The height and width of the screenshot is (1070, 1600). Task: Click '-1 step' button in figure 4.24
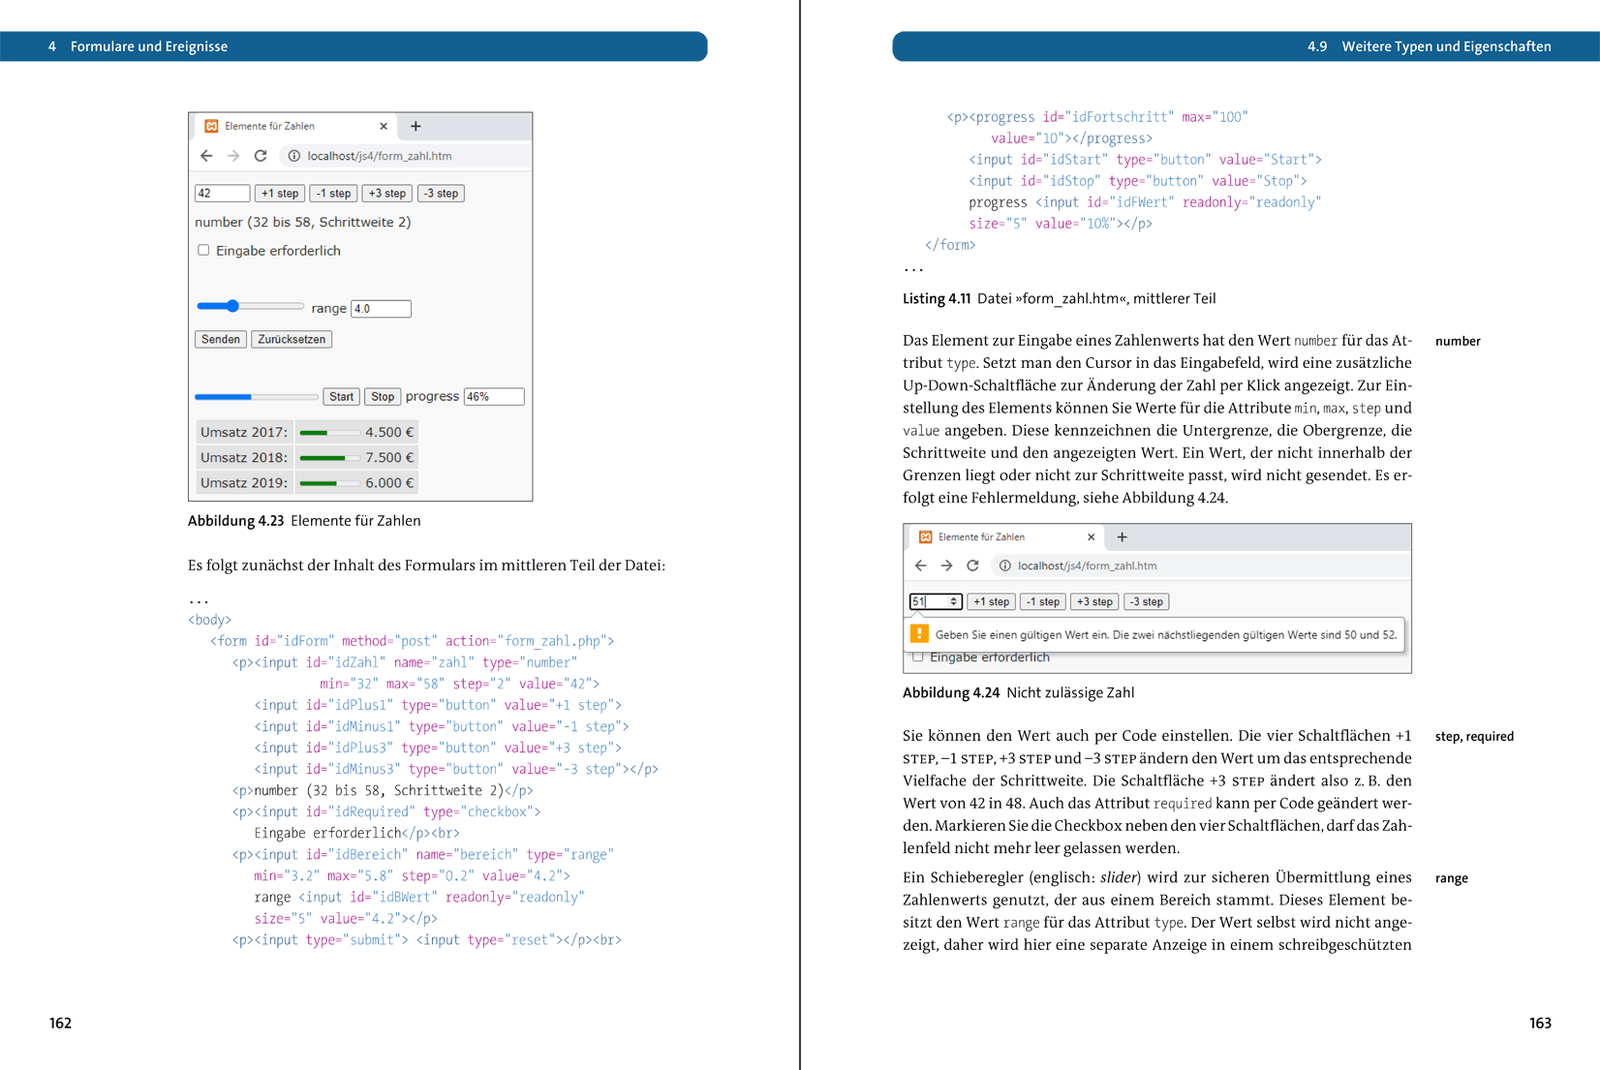click(1043, 602)
